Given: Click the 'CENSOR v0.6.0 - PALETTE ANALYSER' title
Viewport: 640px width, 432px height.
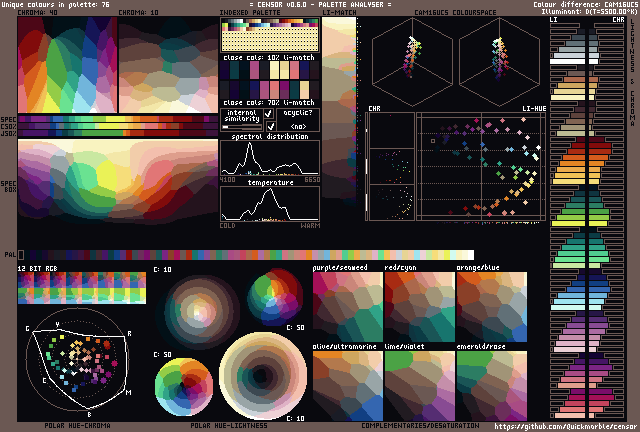Looking at the screenshot, I should (x=320, y=4).
